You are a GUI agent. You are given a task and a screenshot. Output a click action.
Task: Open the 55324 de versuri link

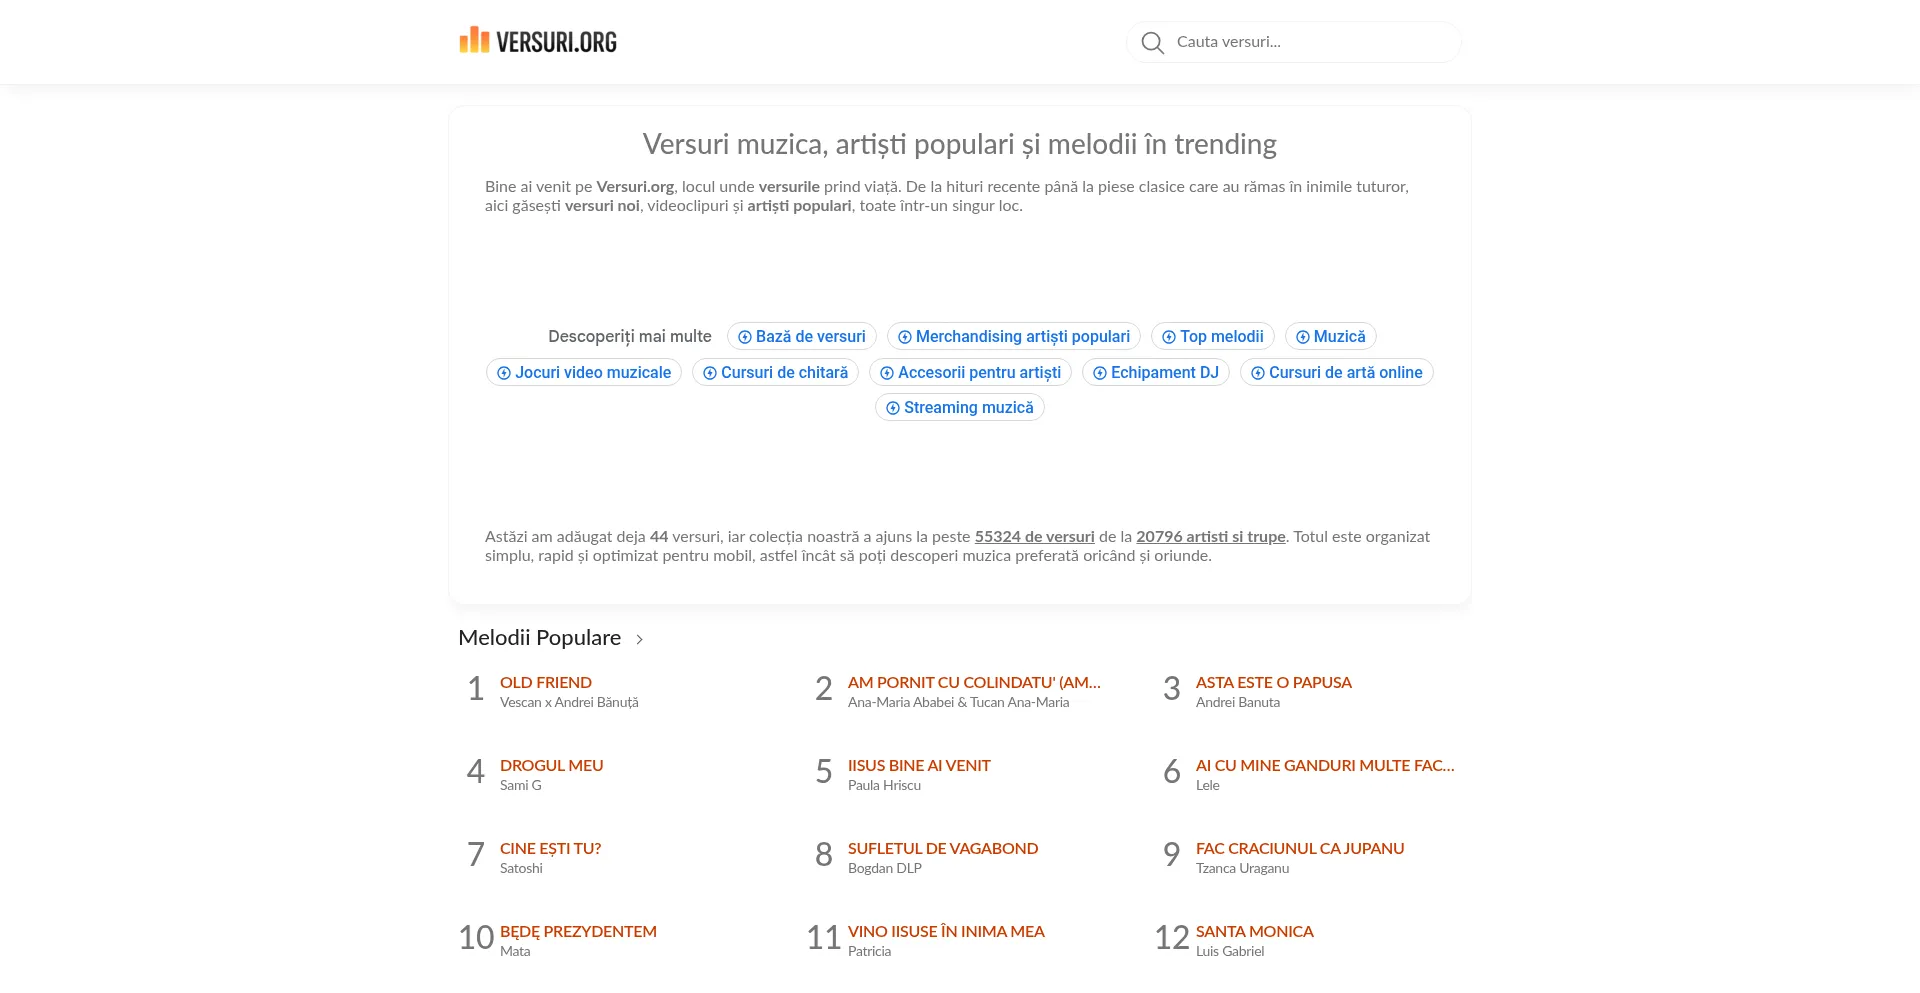pos(1034,536)
